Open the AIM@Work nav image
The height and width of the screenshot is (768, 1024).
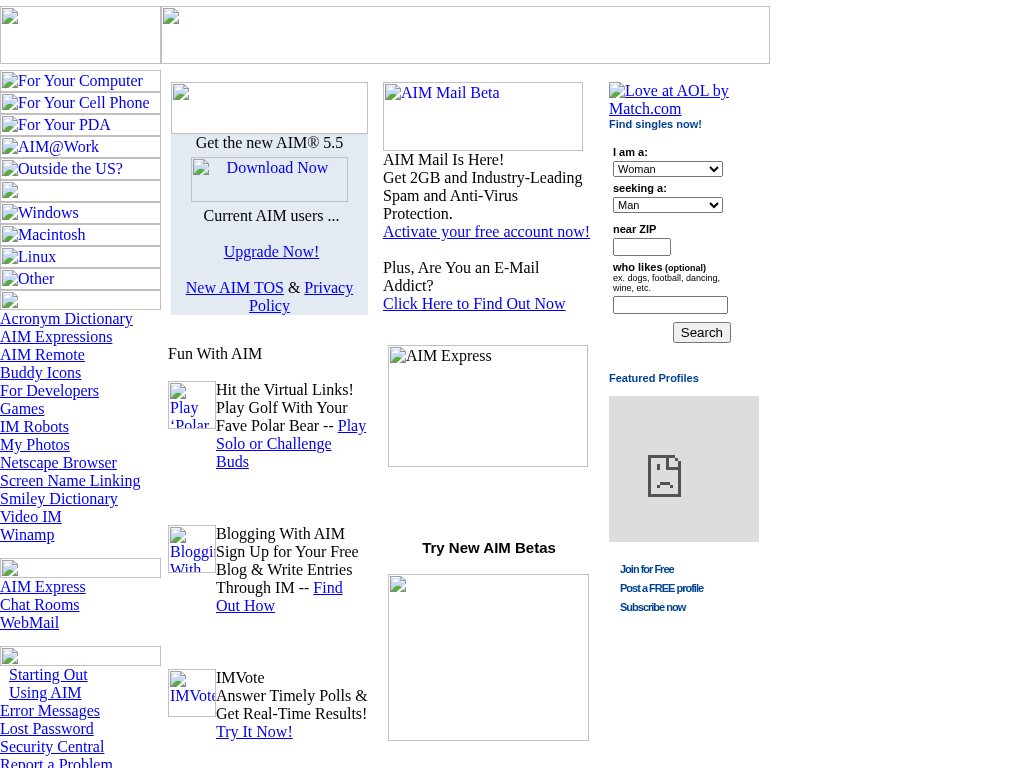point(80,147)
